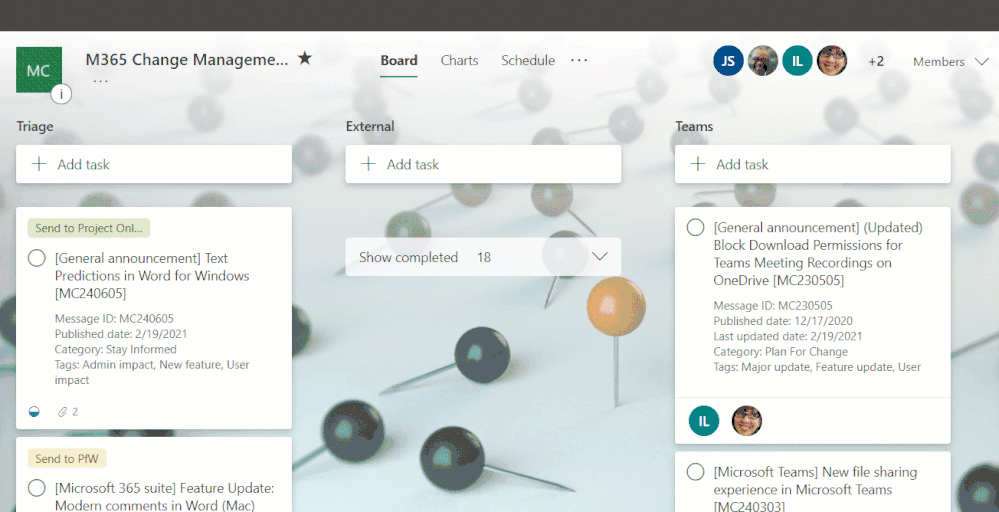
Task: Click the IL avatar in the header
Action: tap(797, 61)
